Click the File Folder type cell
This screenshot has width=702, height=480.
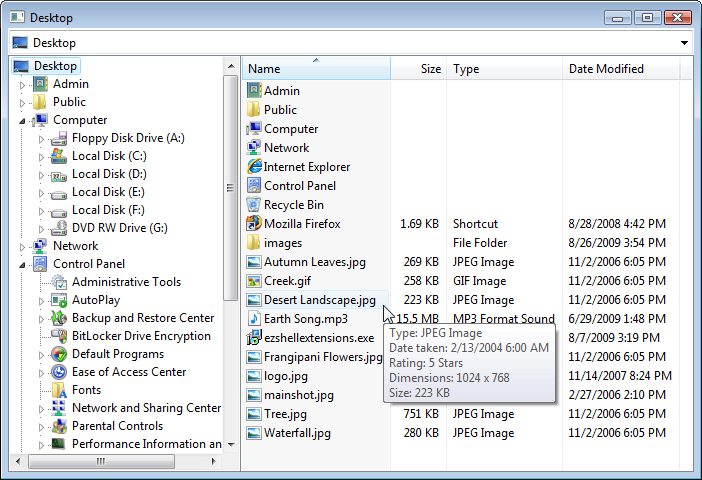click(479, 243)
